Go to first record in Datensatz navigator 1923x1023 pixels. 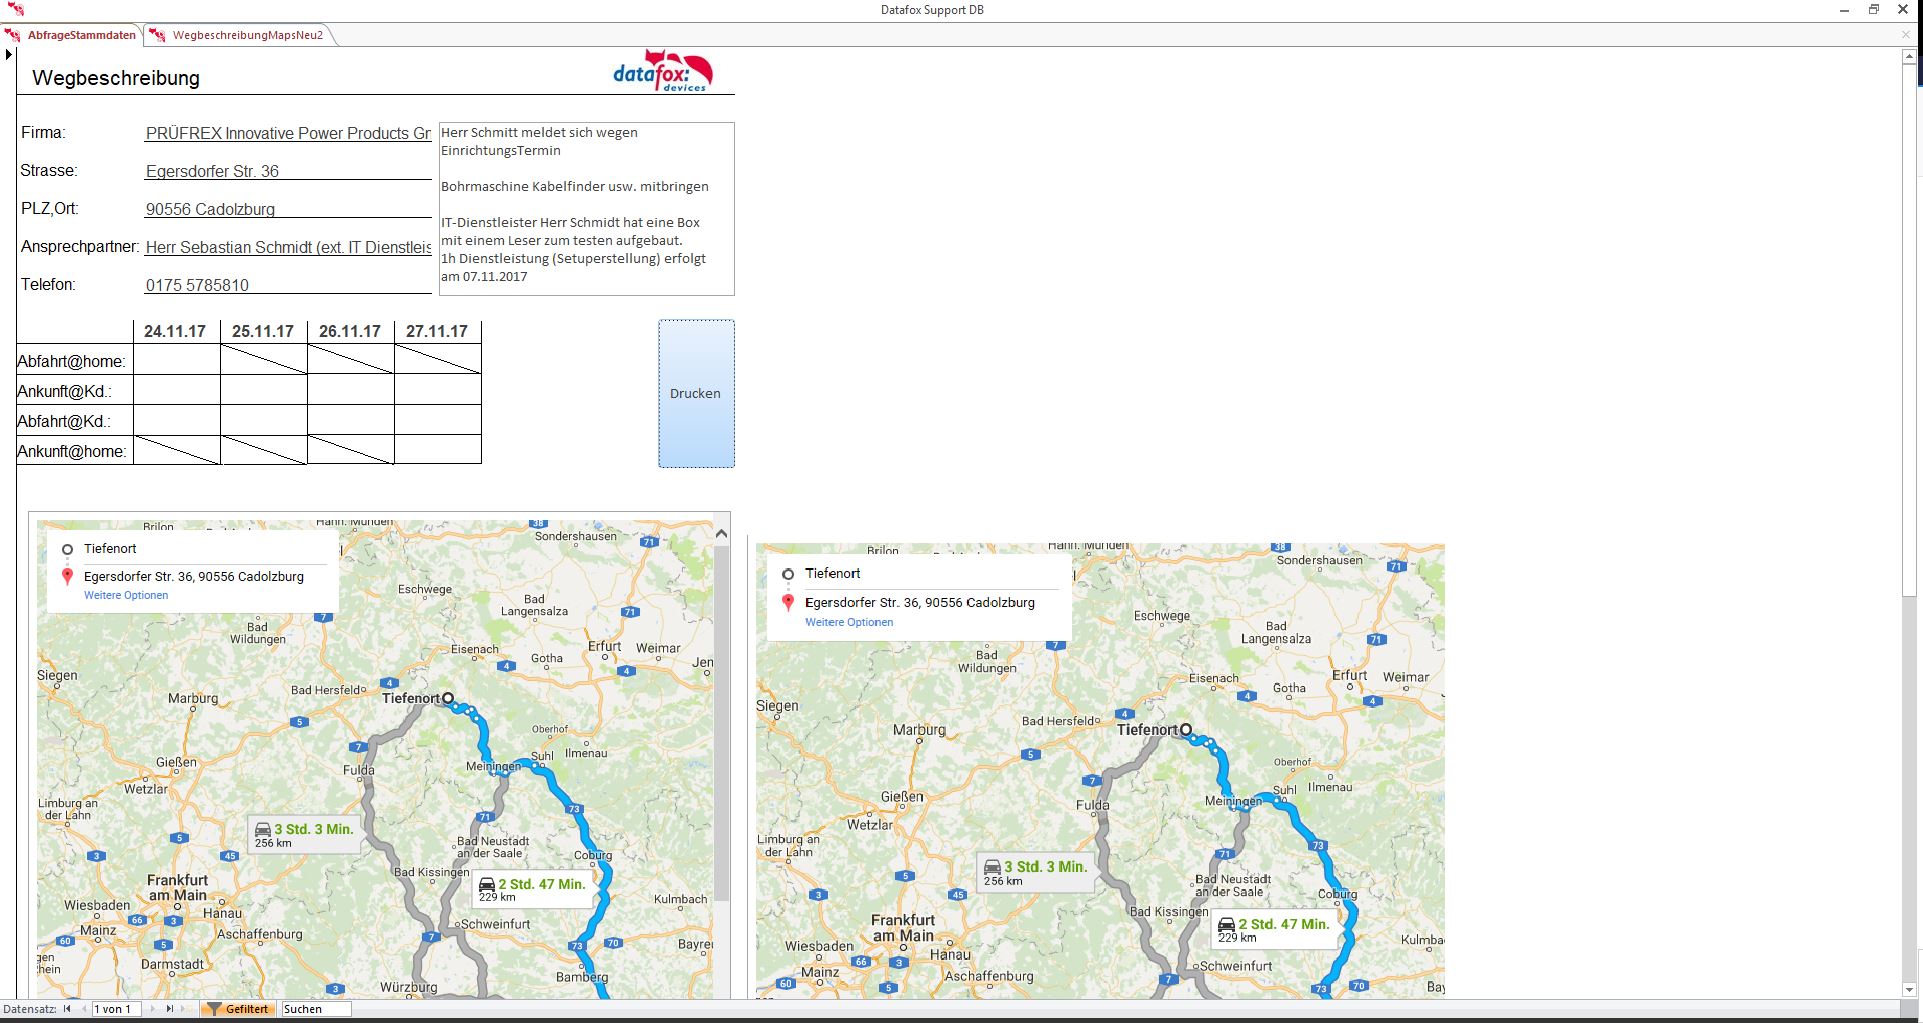coord(67,1009)
